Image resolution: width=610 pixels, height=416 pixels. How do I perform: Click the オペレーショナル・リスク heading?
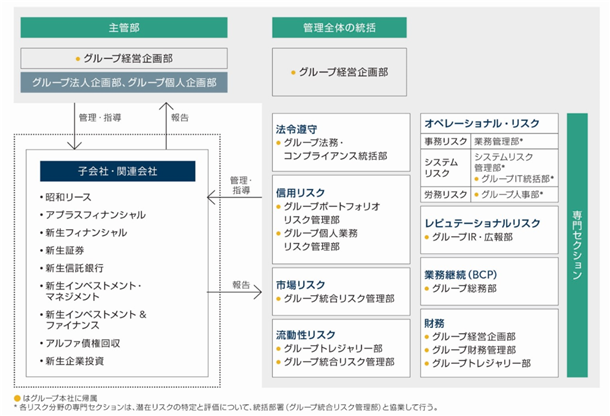[x=482, y=123]
